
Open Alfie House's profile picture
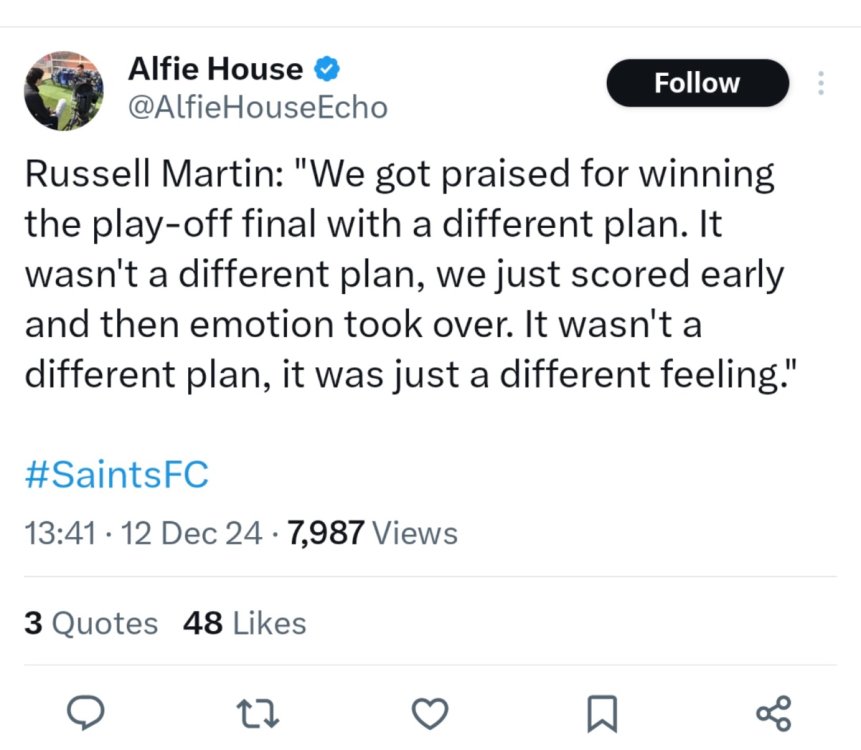pos(63,90)
